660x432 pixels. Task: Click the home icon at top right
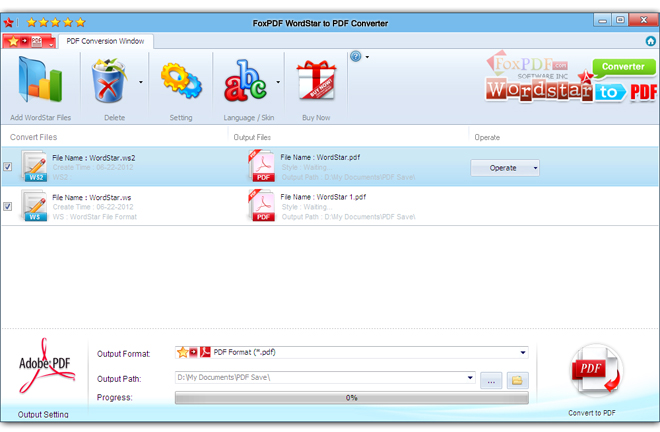pyautogui.click(x=651, y=41)
